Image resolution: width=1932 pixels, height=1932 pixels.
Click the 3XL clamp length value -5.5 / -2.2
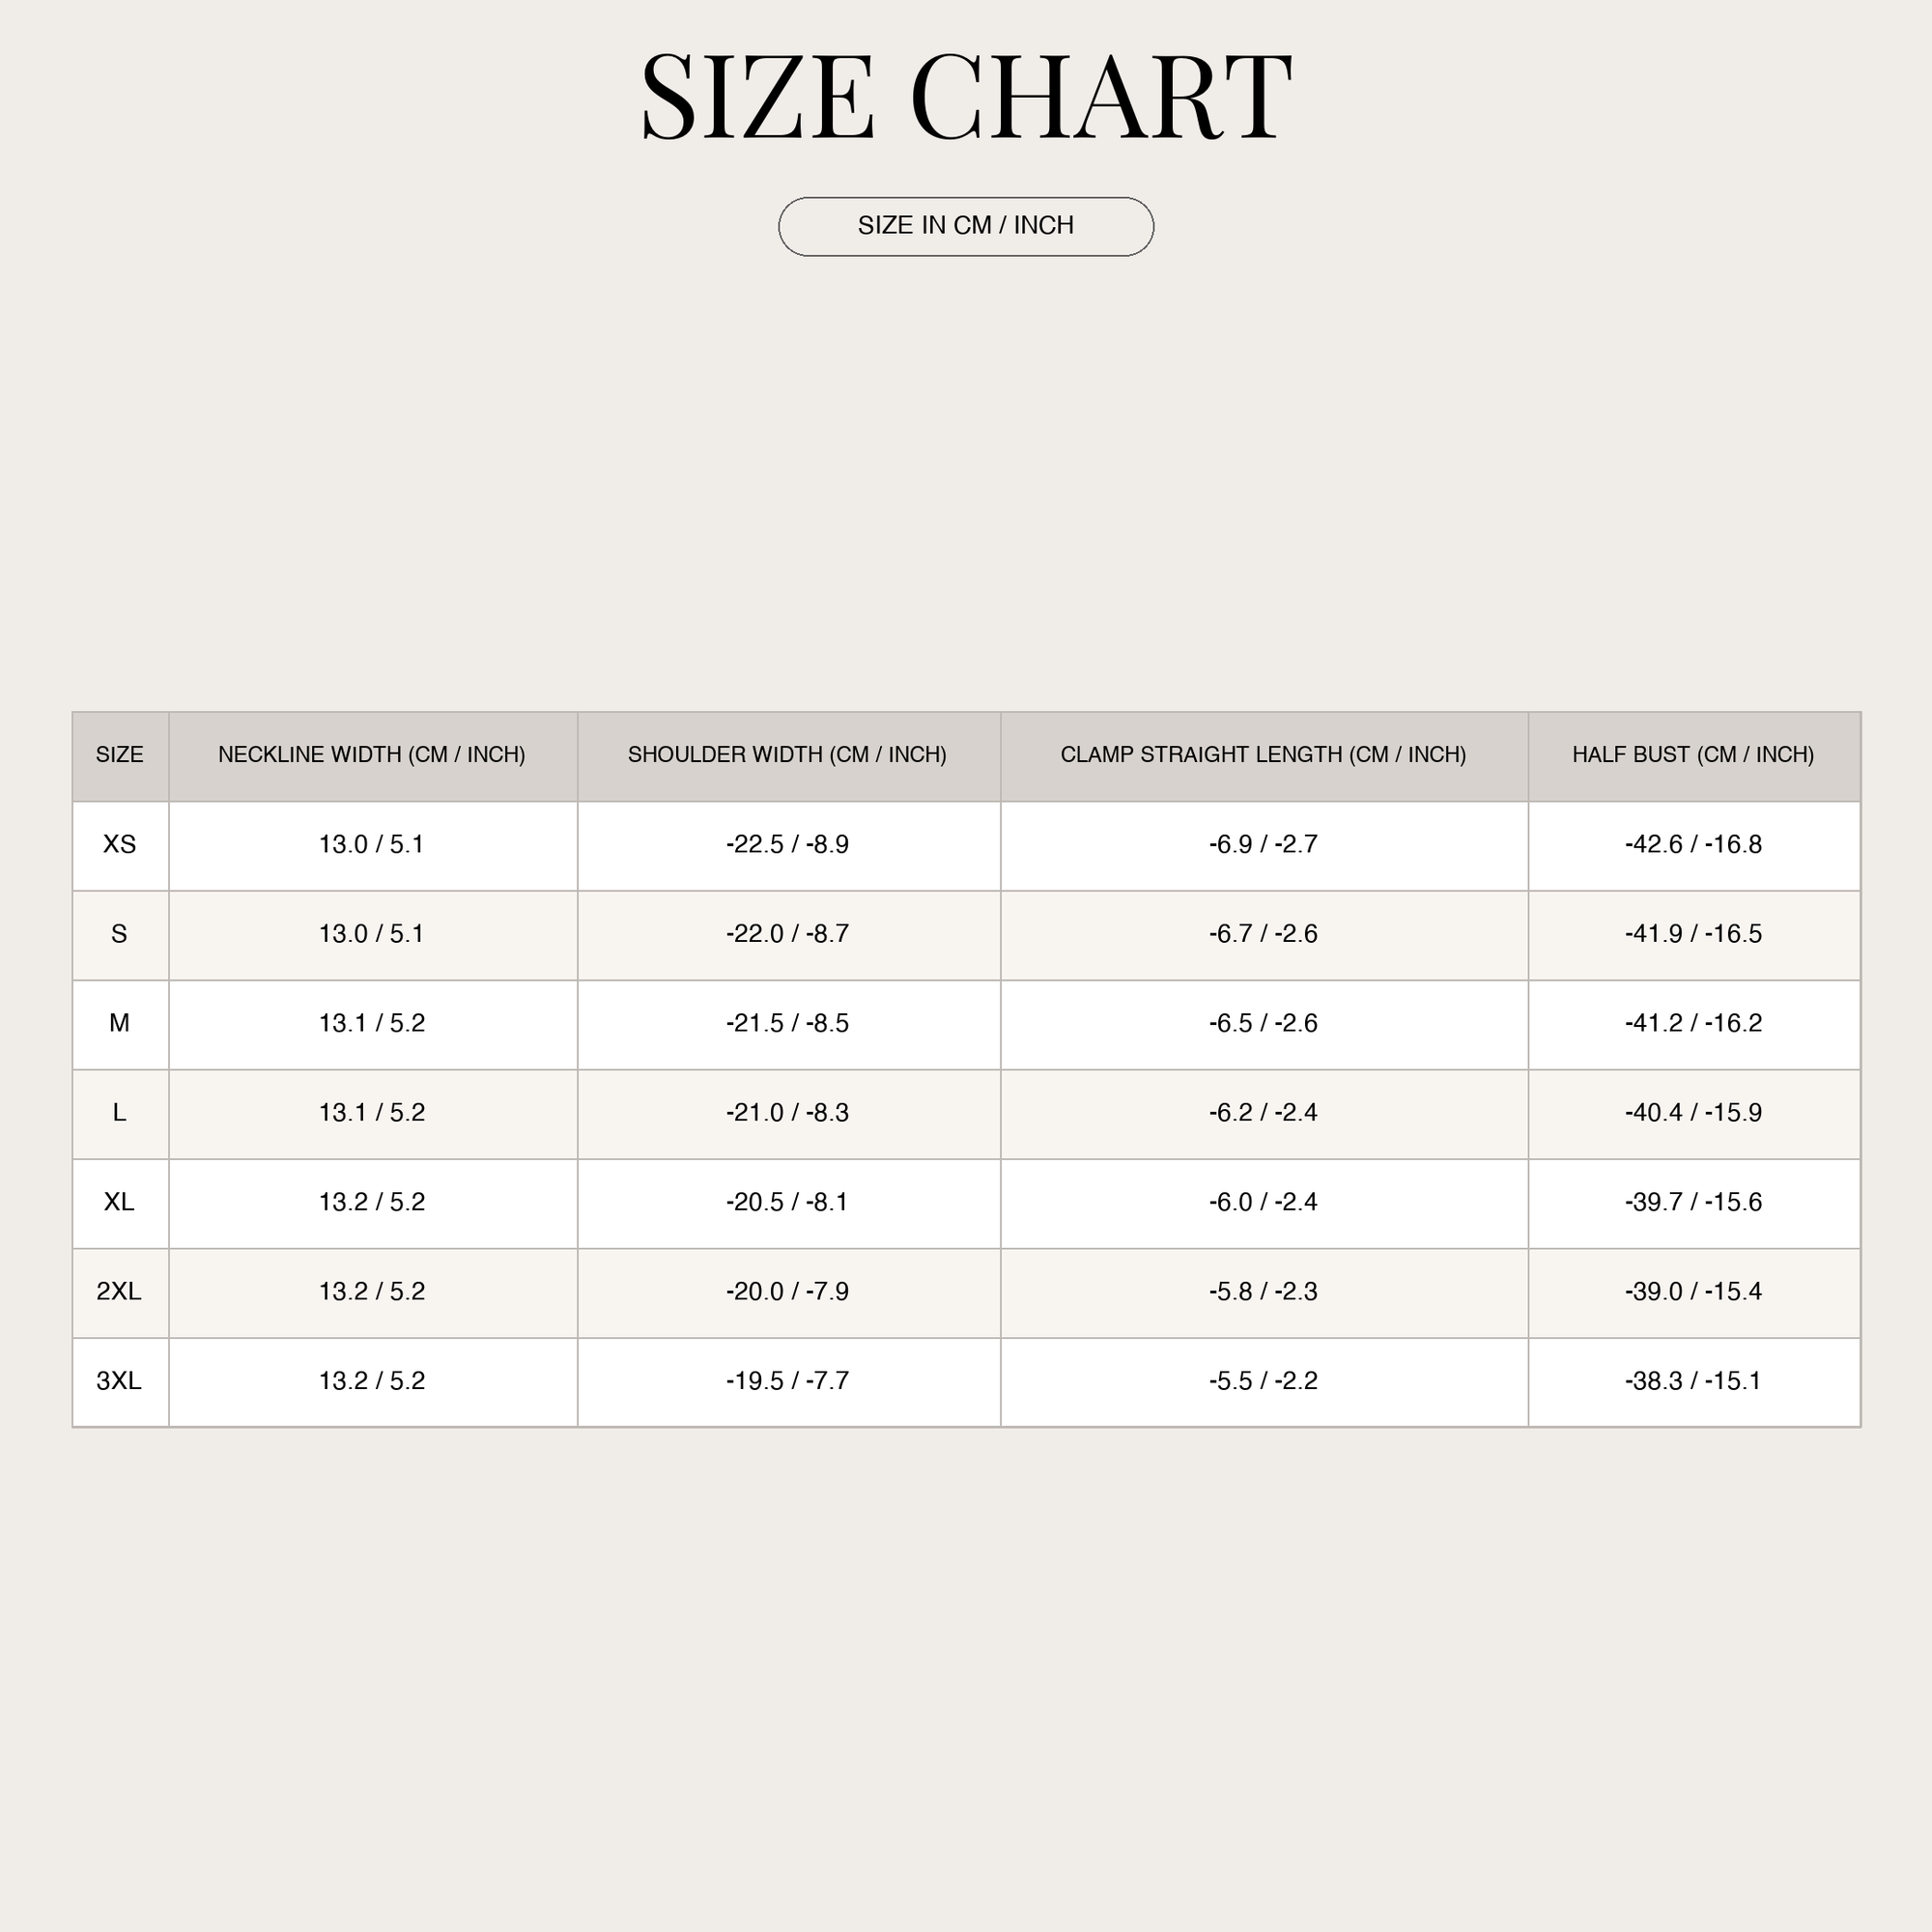coord(1264,1381)
